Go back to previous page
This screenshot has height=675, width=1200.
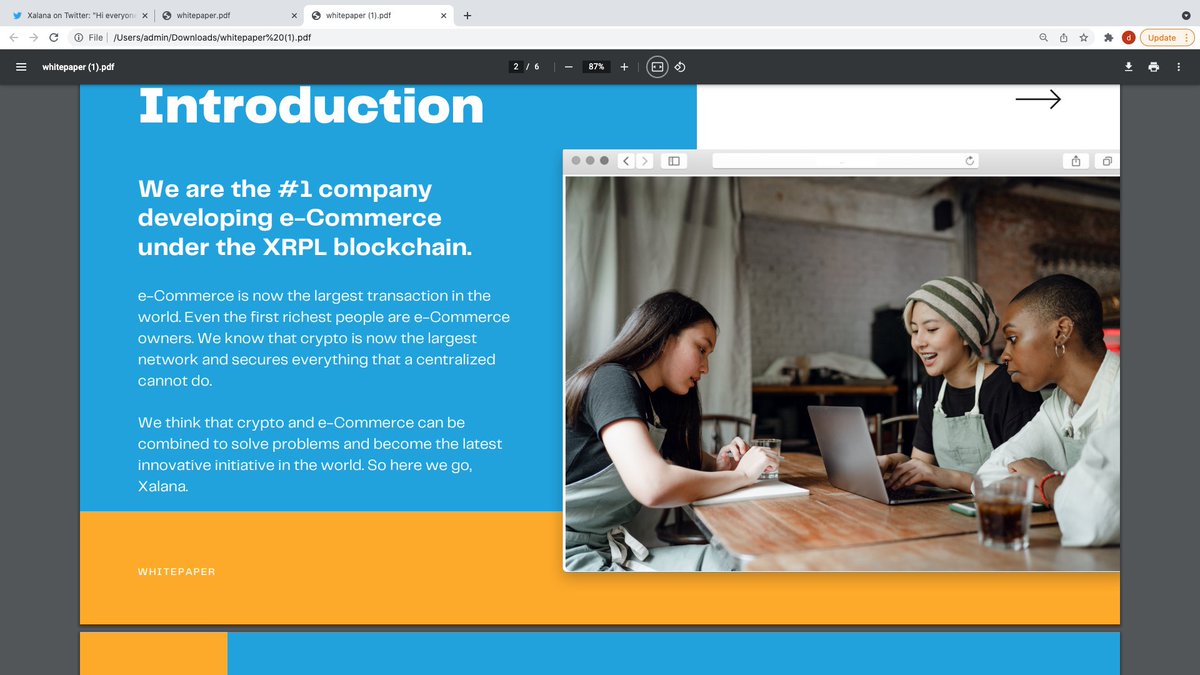pos(14,37)
